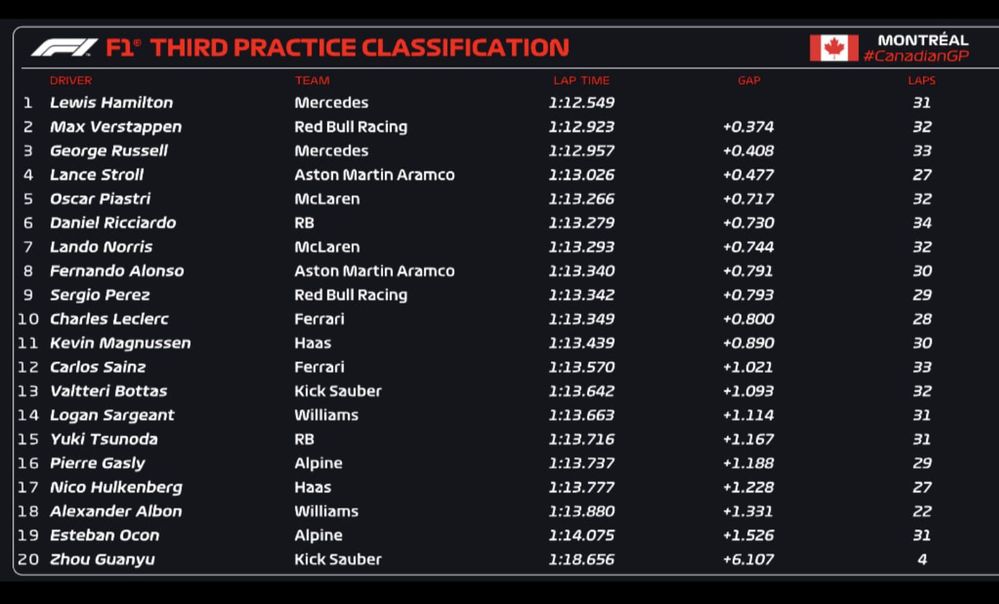Click Charles Leclerc's Ferrari team name
The width and height of the screenshot is (999, 604).
click(x=319, y=319)
